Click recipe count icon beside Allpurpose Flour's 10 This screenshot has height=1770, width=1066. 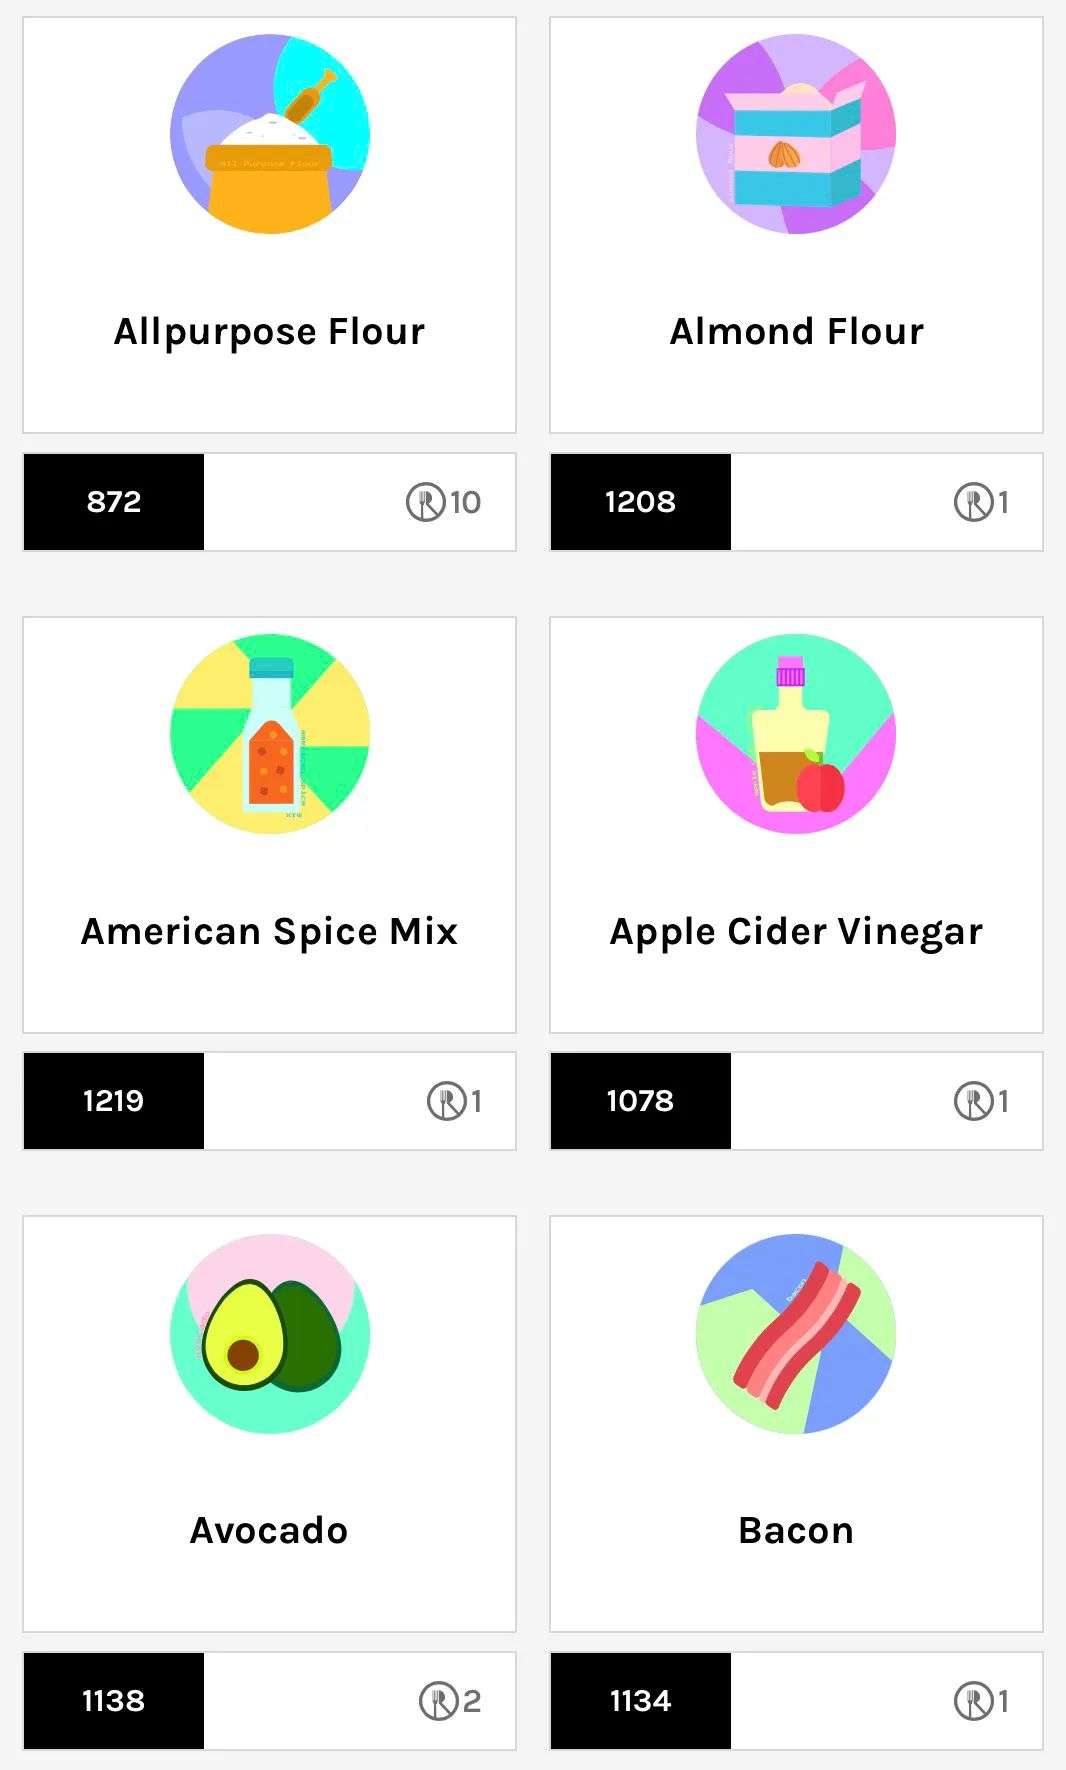(425, 502)
